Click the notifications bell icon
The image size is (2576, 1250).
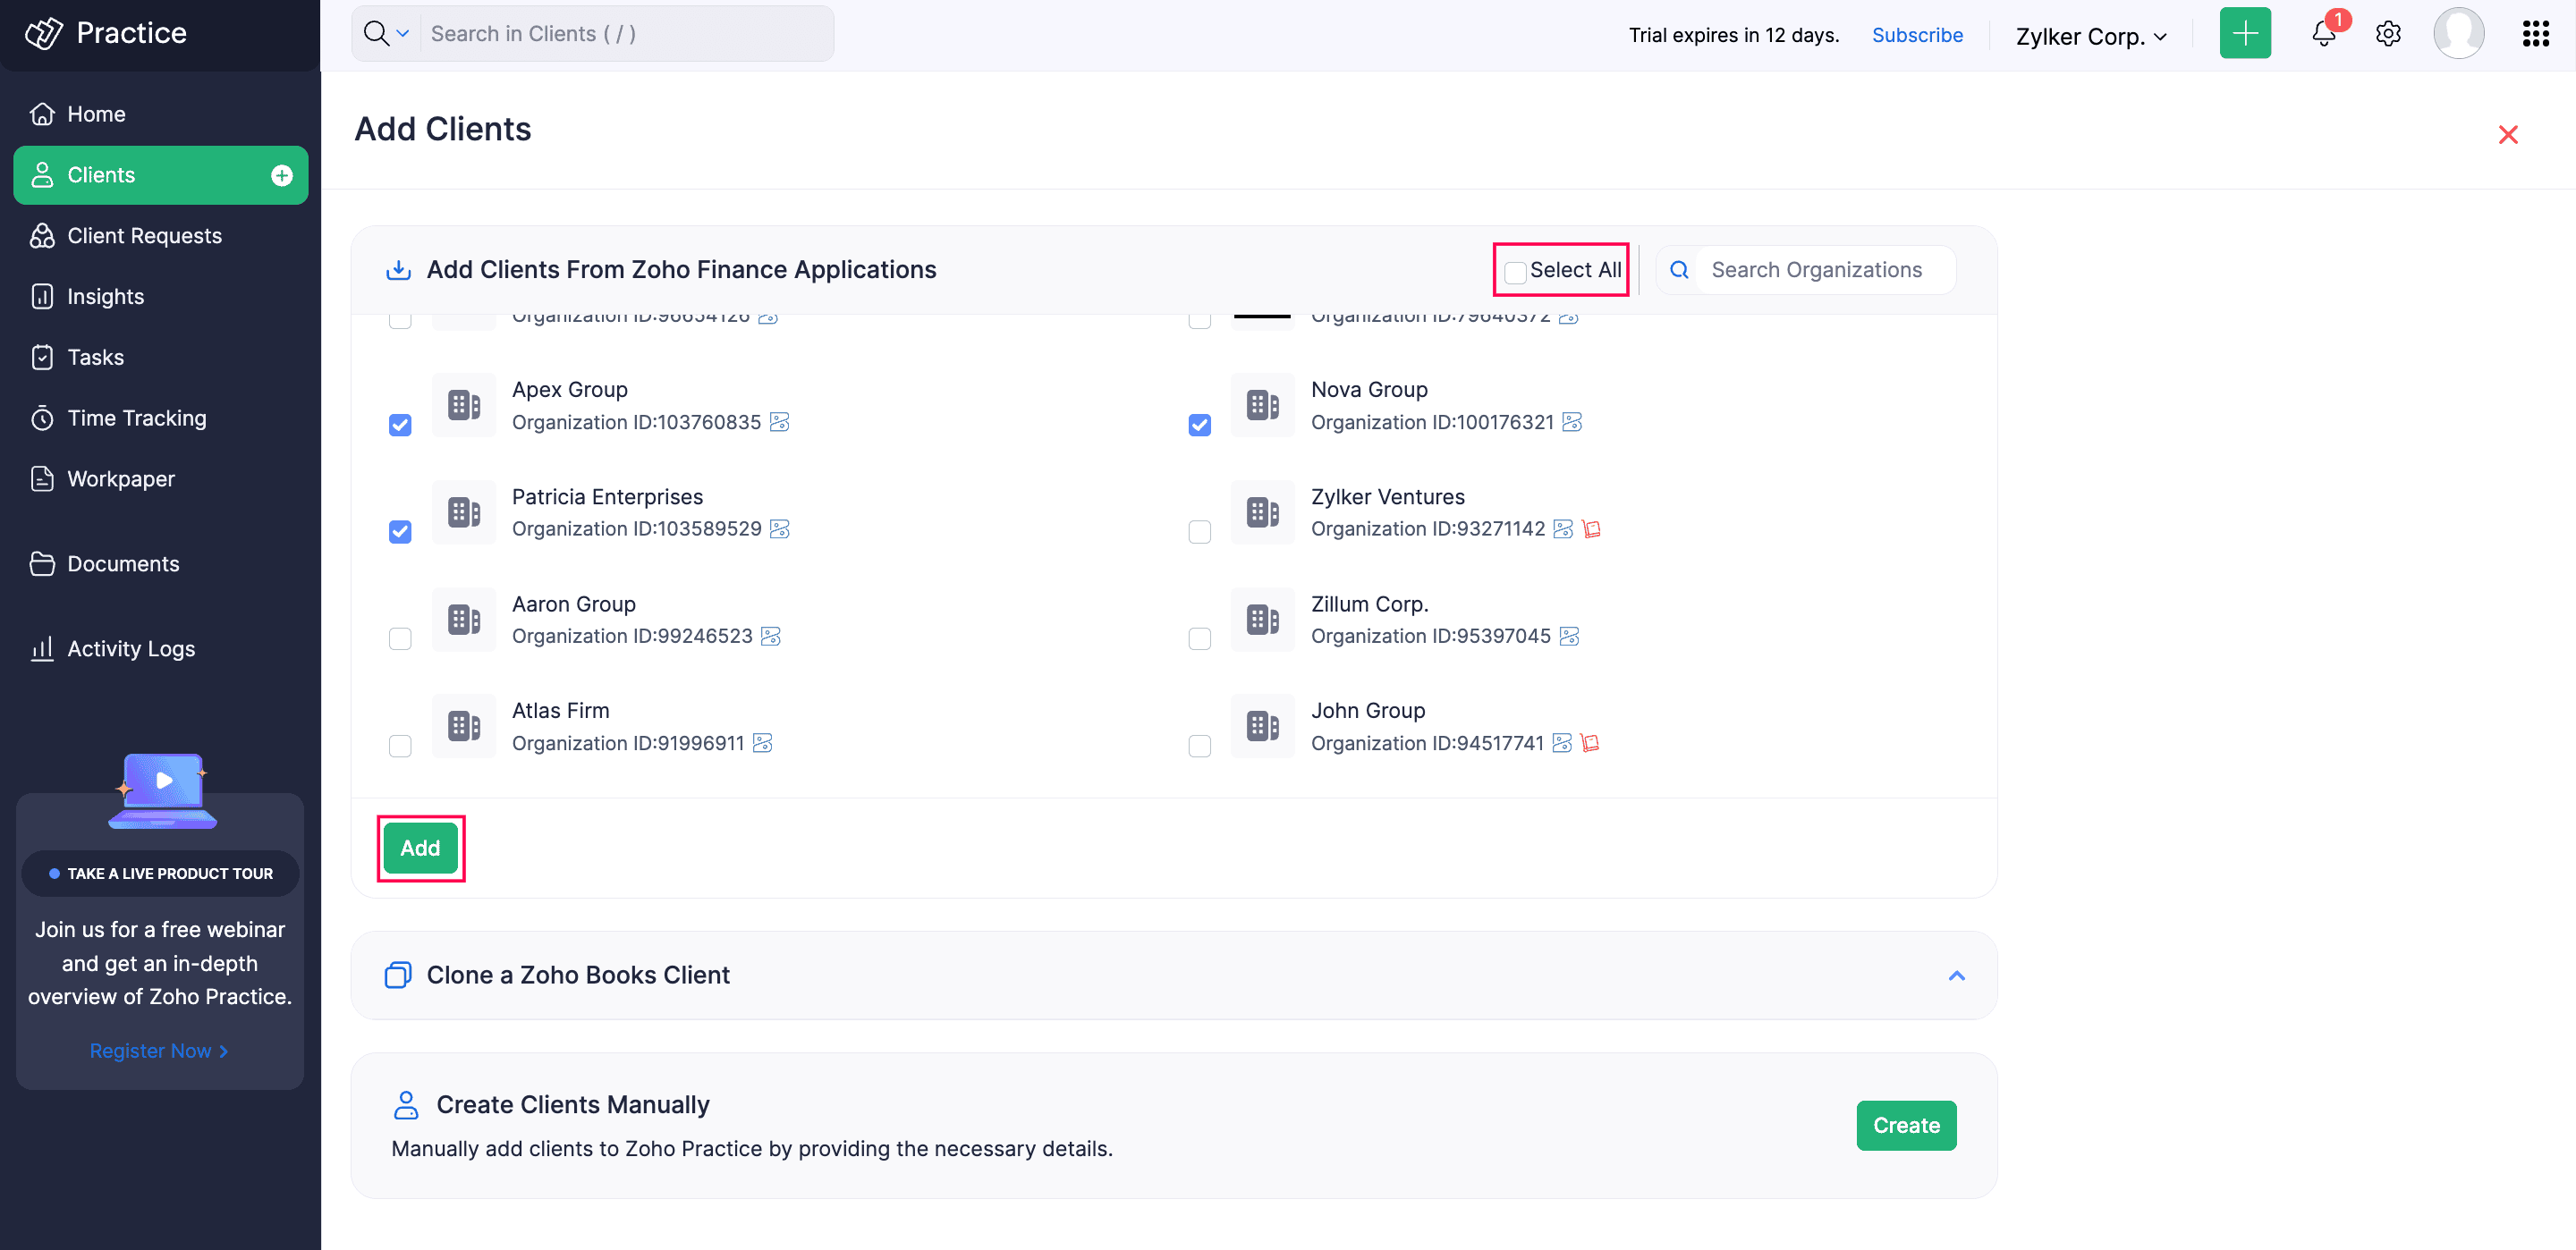click(2322, 33)
